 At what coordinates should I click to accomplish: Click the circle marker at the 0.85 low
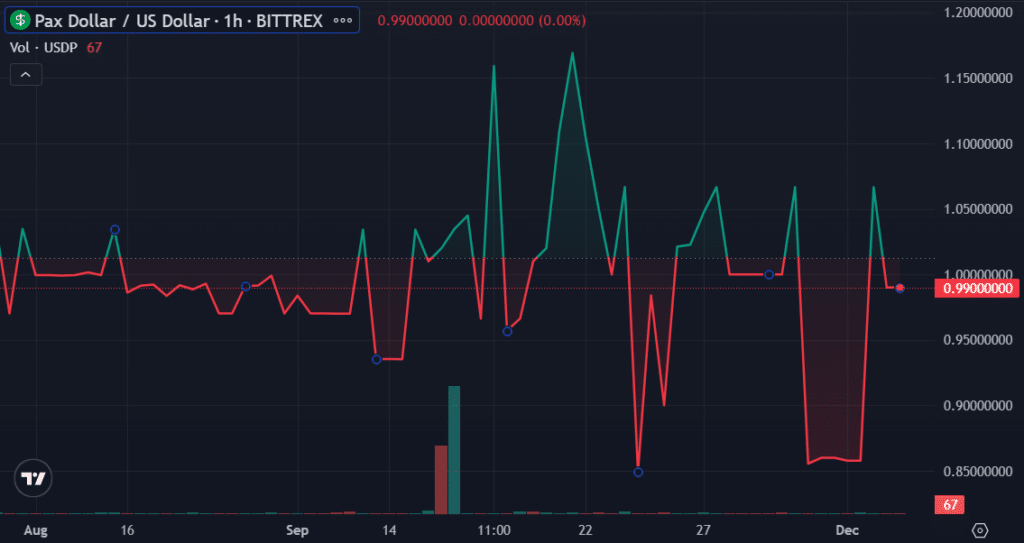pyautogui.click(x=638, y=472)
